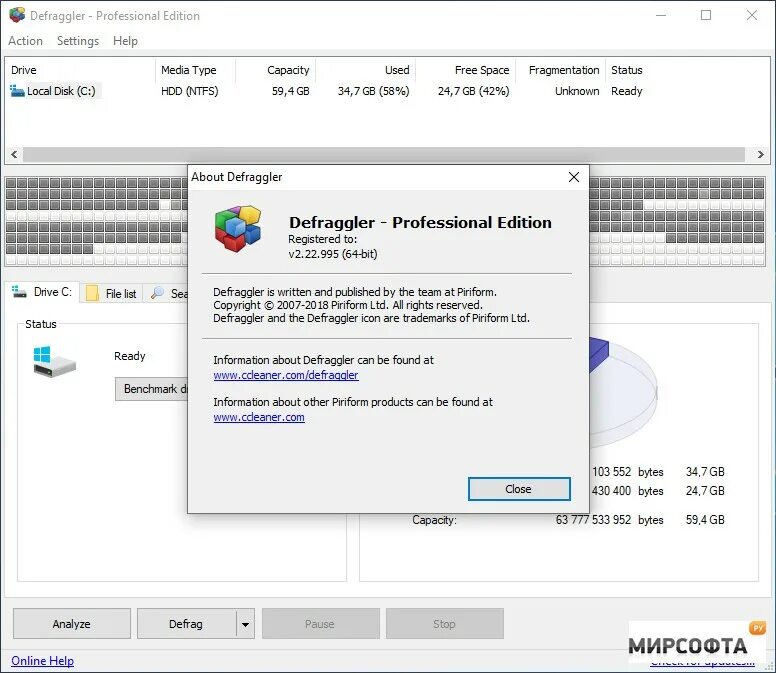Click the 34,7 GB (58%) used cell
Image resolution: width=776 pixels, height=673 pixels.
click(x=374, y=91)
